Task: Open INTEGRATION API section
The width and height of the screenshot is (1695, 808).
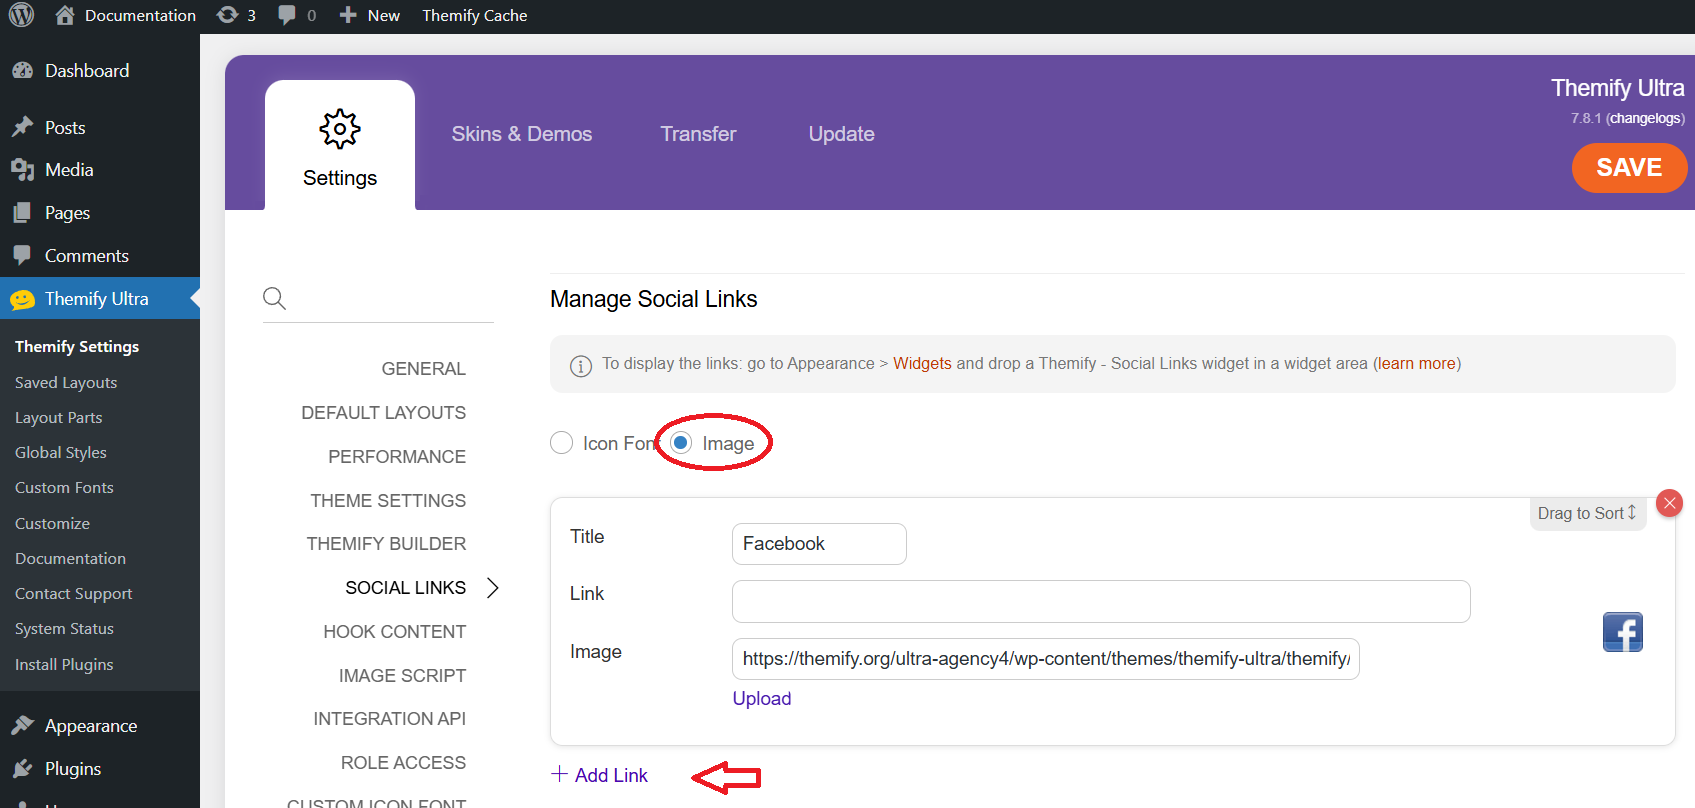Action: coord(389,719)
